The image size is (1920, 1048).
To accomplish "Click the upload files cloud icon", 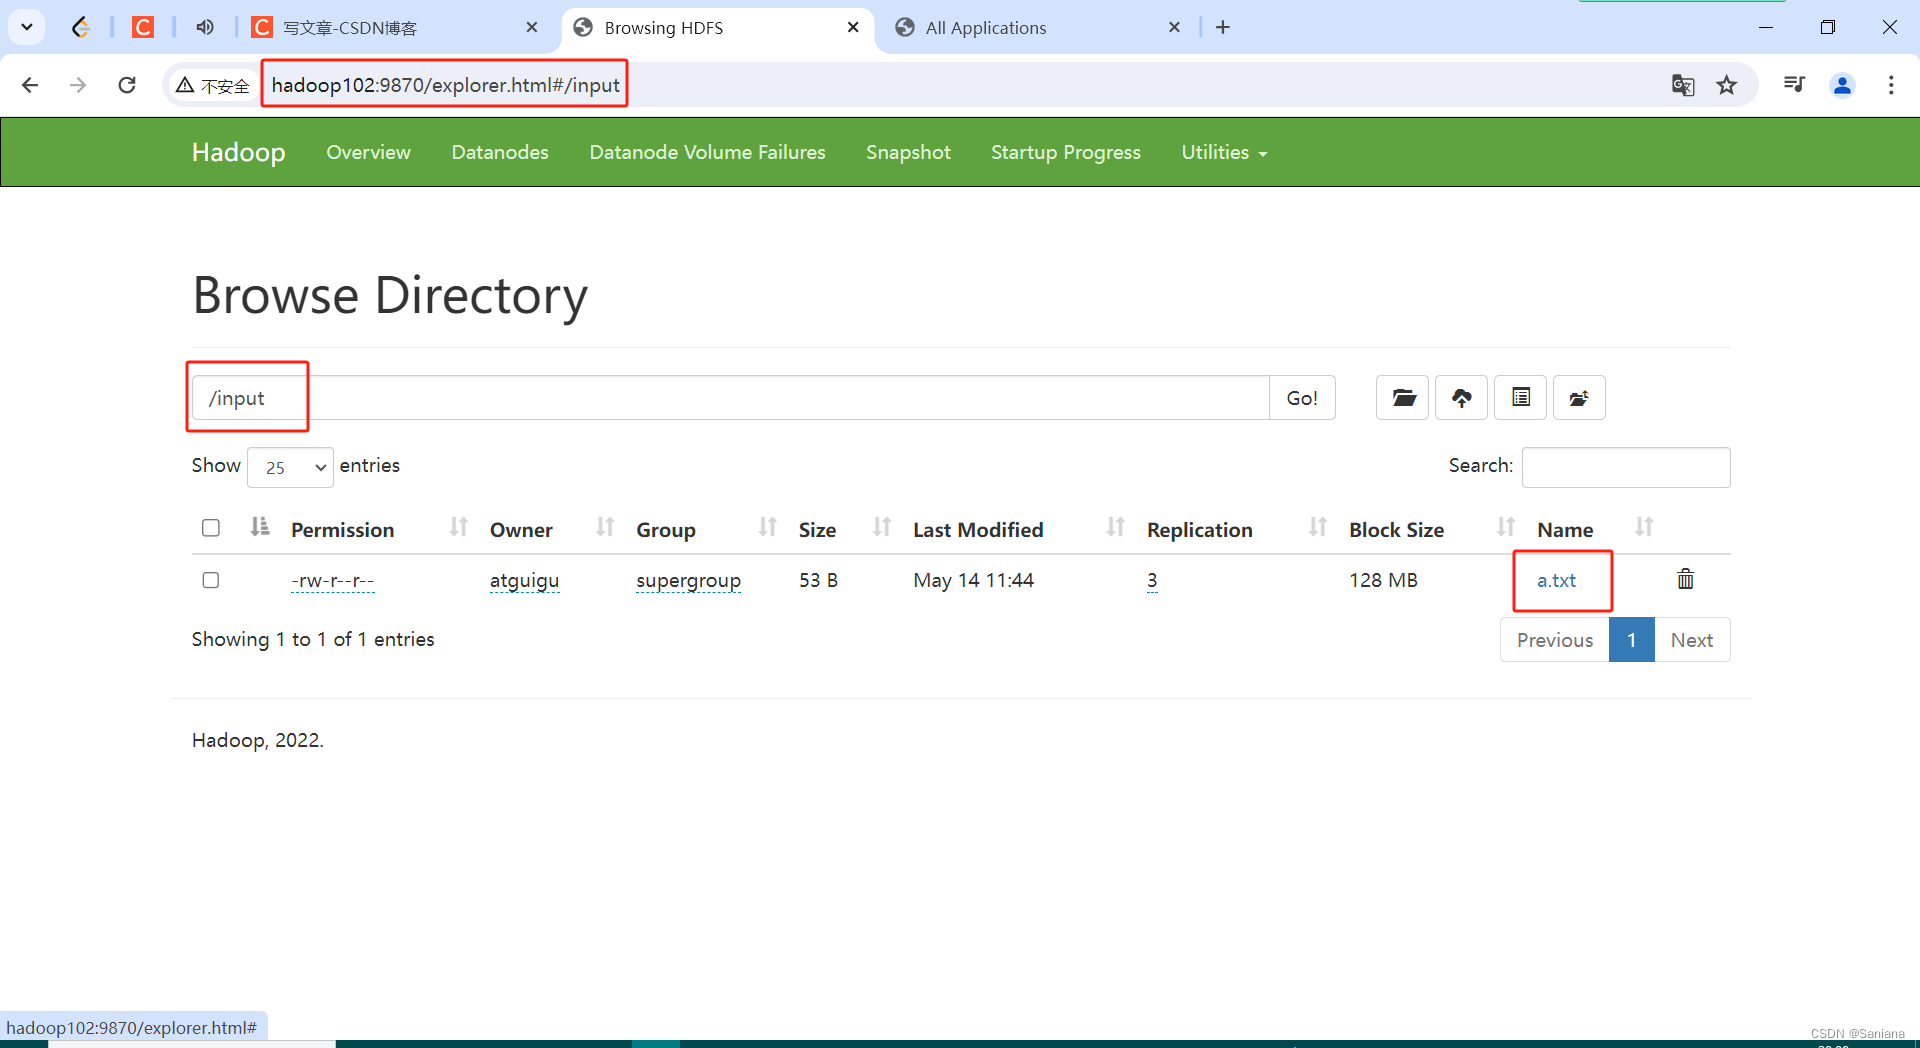I will pos(1461,398).
